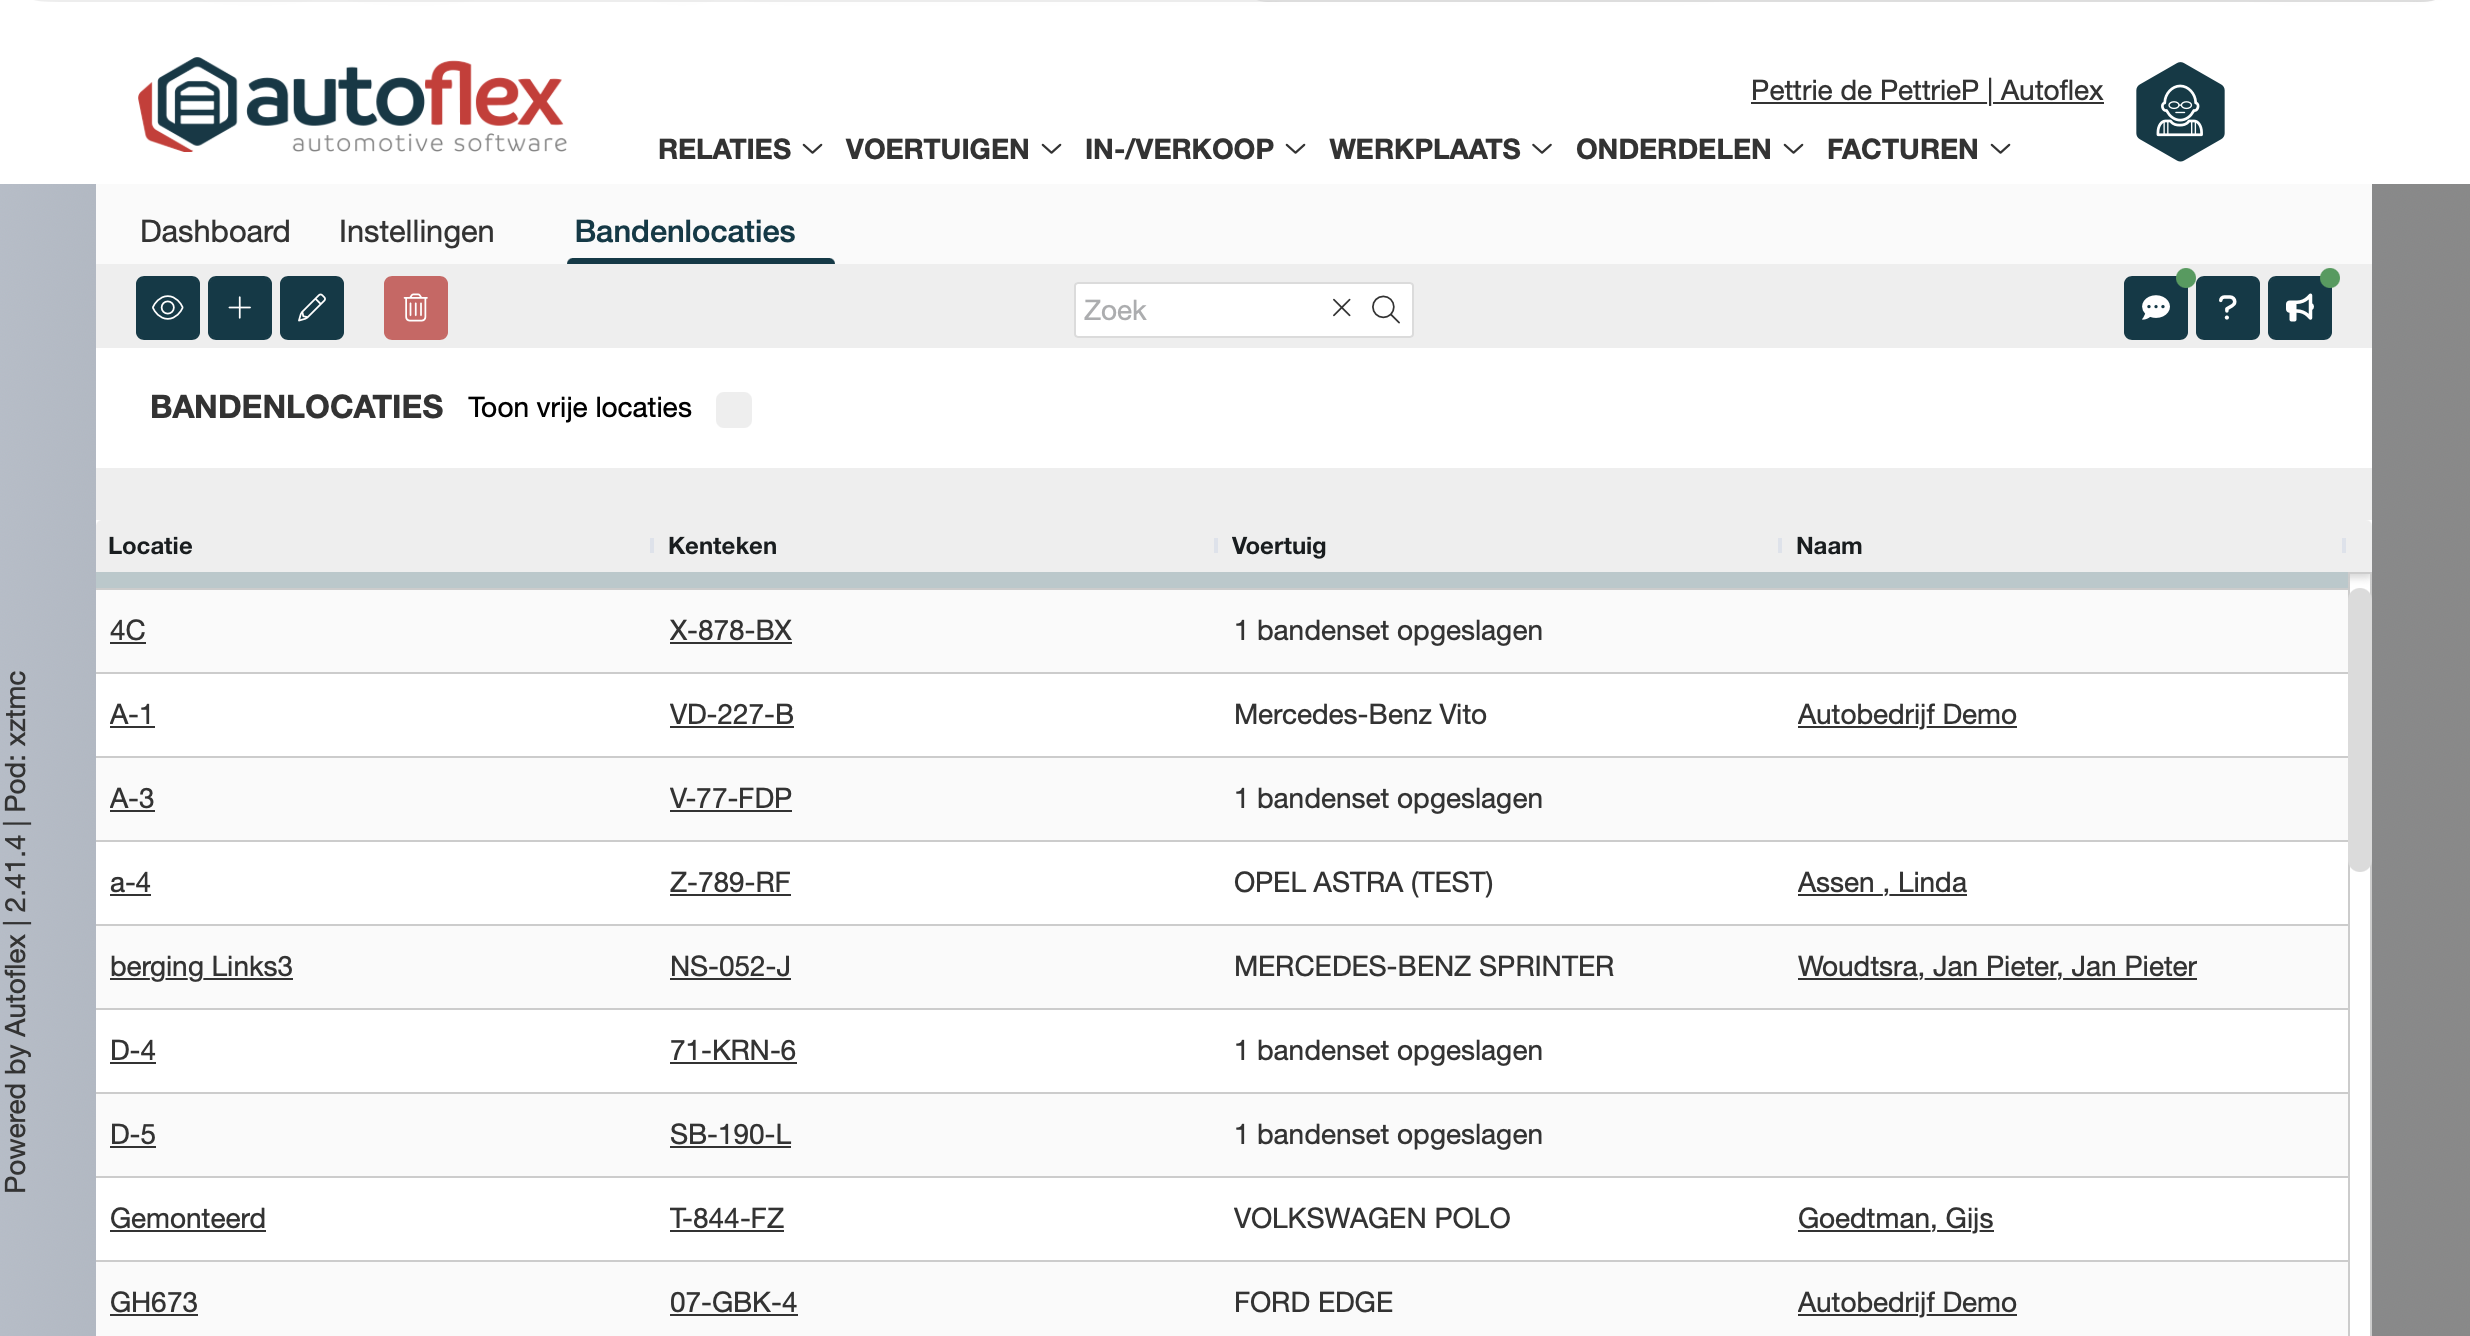
Task: Open customer Assen, Linda
Action: pos(1881,882)
